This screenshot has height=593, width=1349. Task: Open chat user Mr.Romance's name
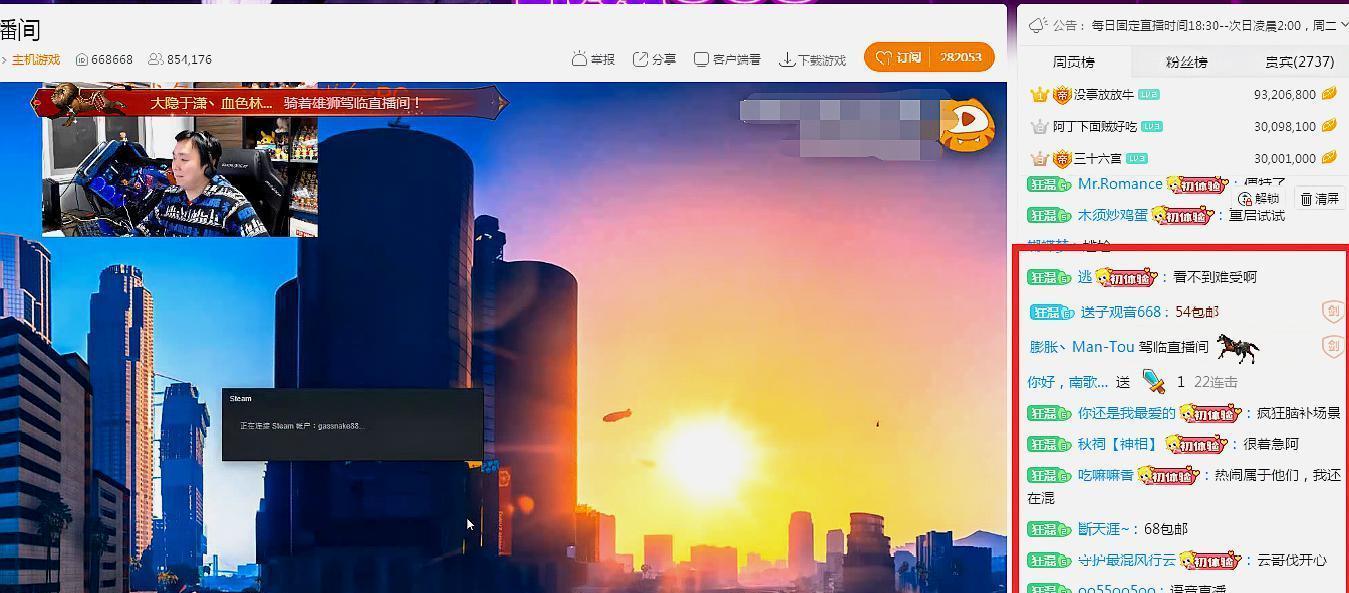1120,184
